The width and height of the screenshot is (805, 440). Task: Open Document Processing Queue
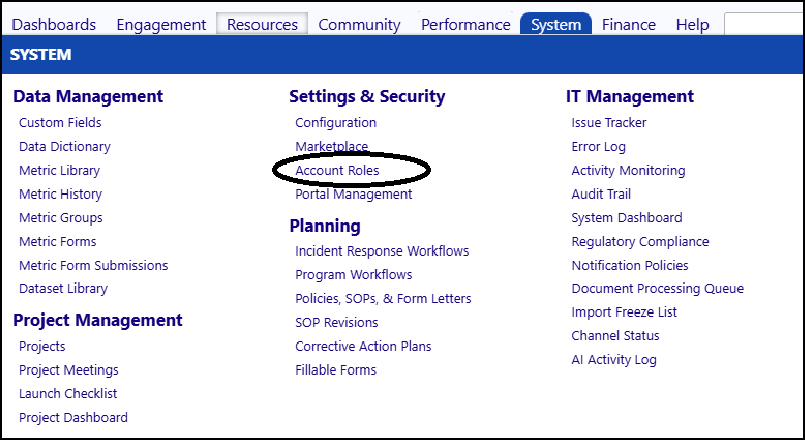pos(658,289)
